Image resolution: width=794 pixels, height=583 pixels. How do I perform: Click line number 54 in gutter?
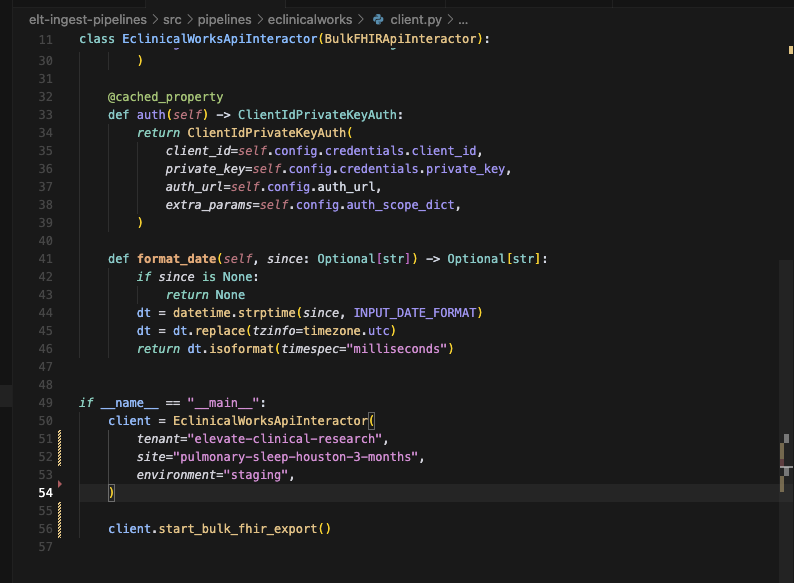[46, 493]
